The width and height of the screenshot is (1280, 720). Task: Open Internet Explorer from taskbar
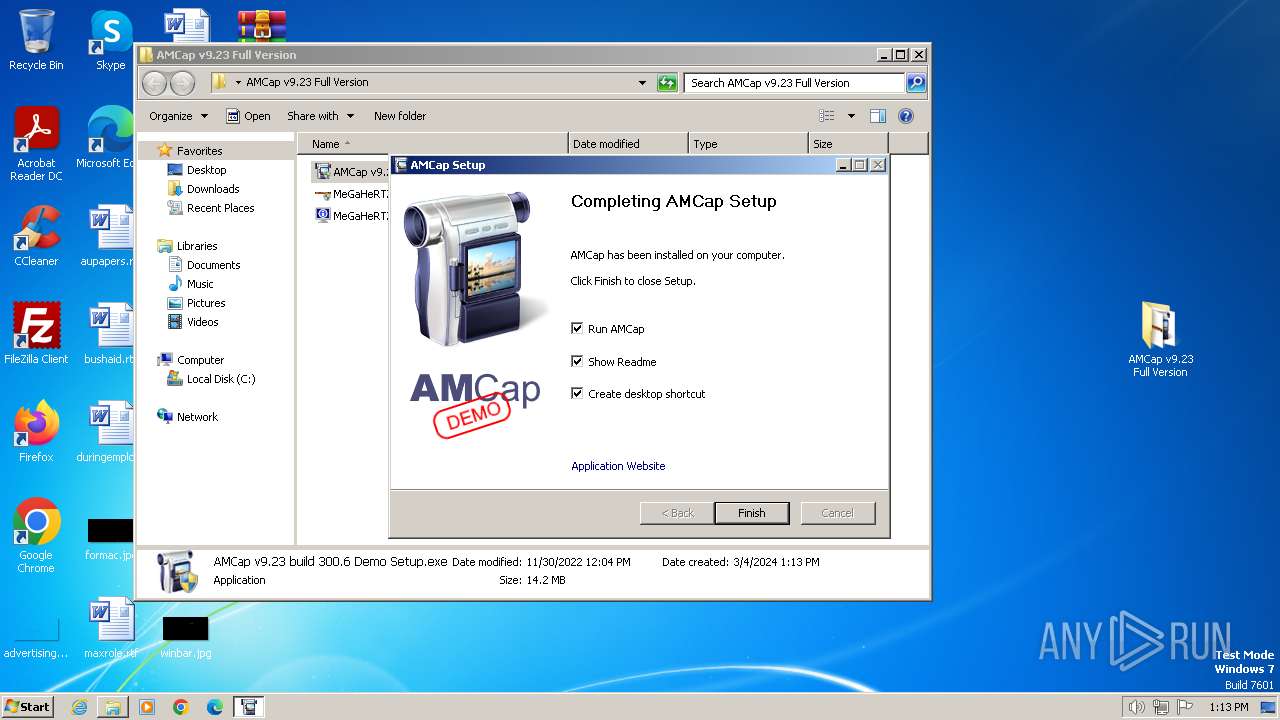(x=79, y=707)
